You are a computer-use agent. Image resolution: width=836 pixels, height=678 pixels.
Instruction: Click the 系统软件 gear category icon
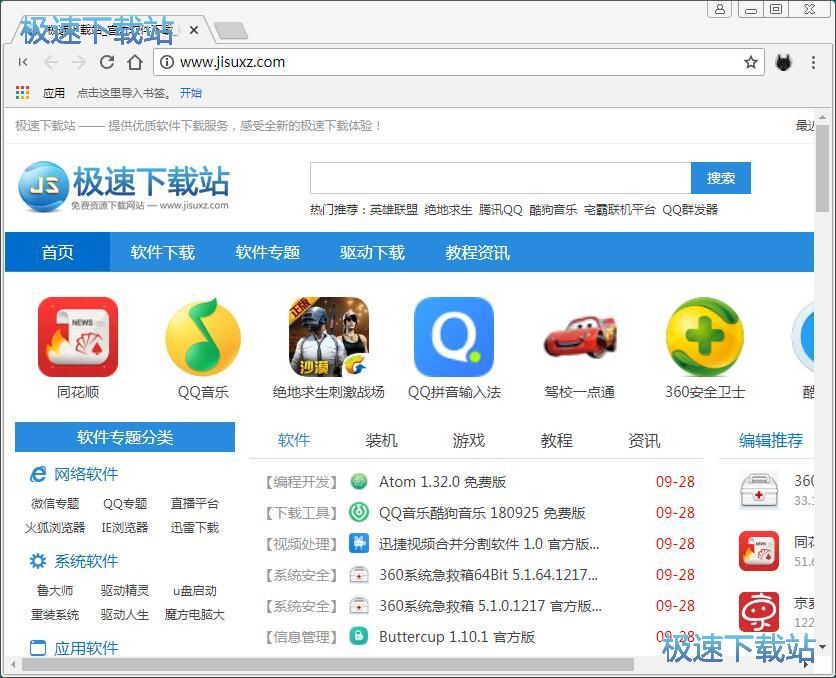coord(38,561)
